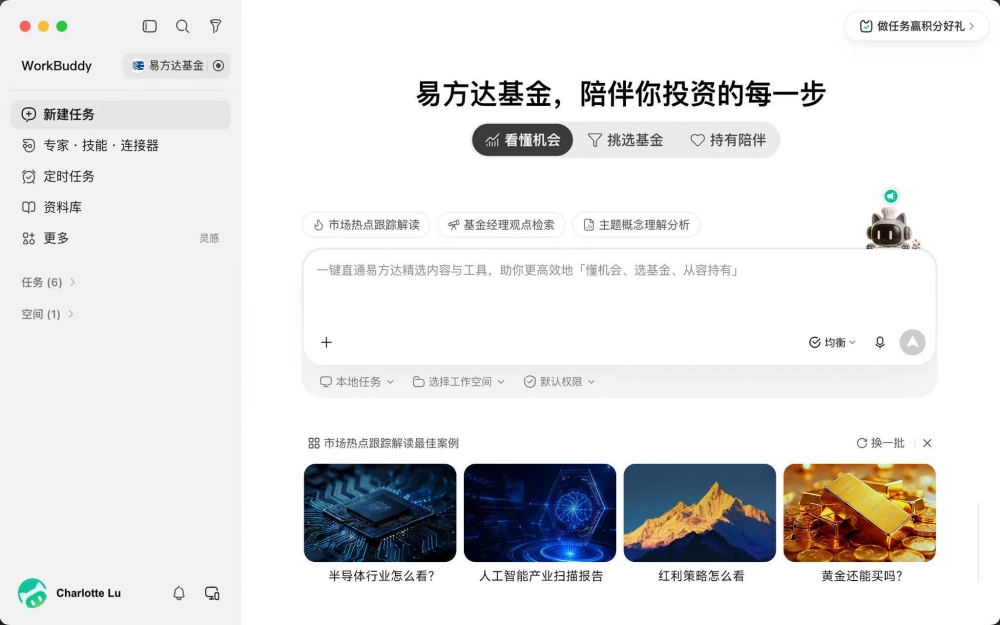This screenshot has height=625, width=1000.
Task: Switch to 持有陪伴 tab
Action: (x=728, y=140)
